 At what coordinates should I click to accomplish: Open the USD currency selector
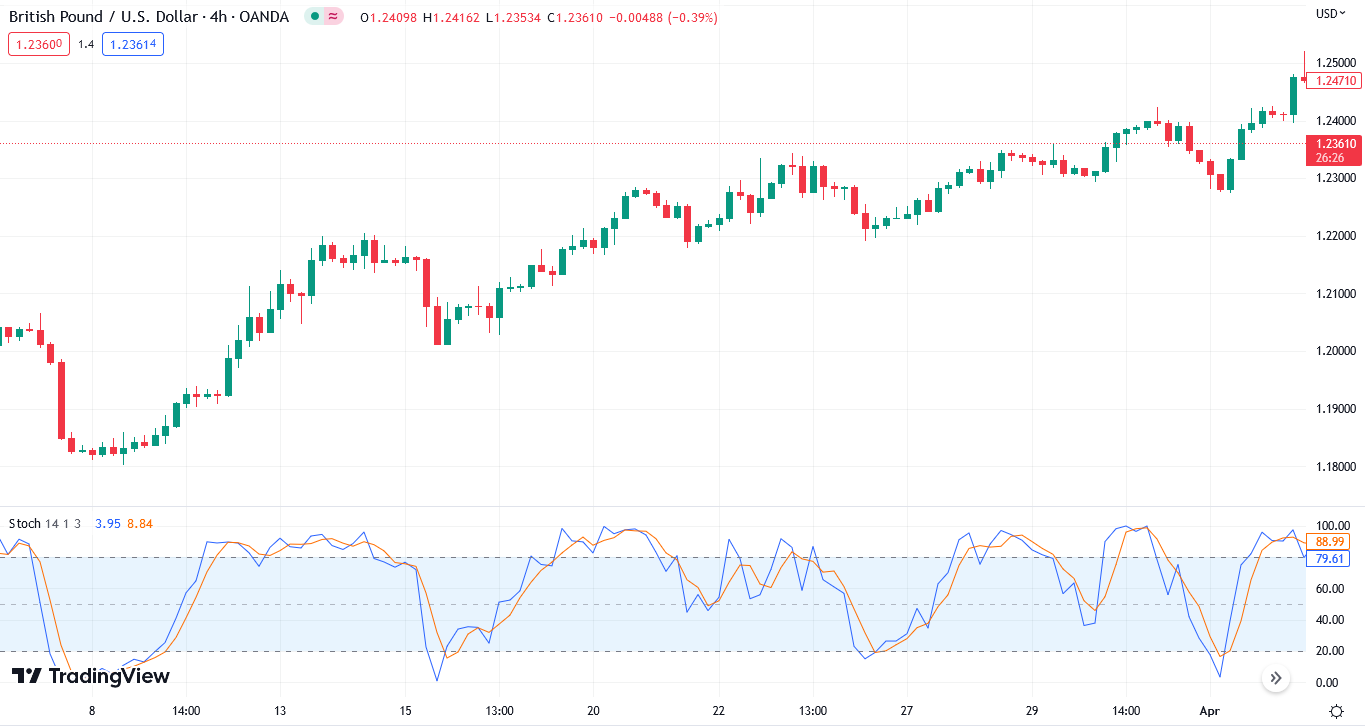coord(1329,14)
